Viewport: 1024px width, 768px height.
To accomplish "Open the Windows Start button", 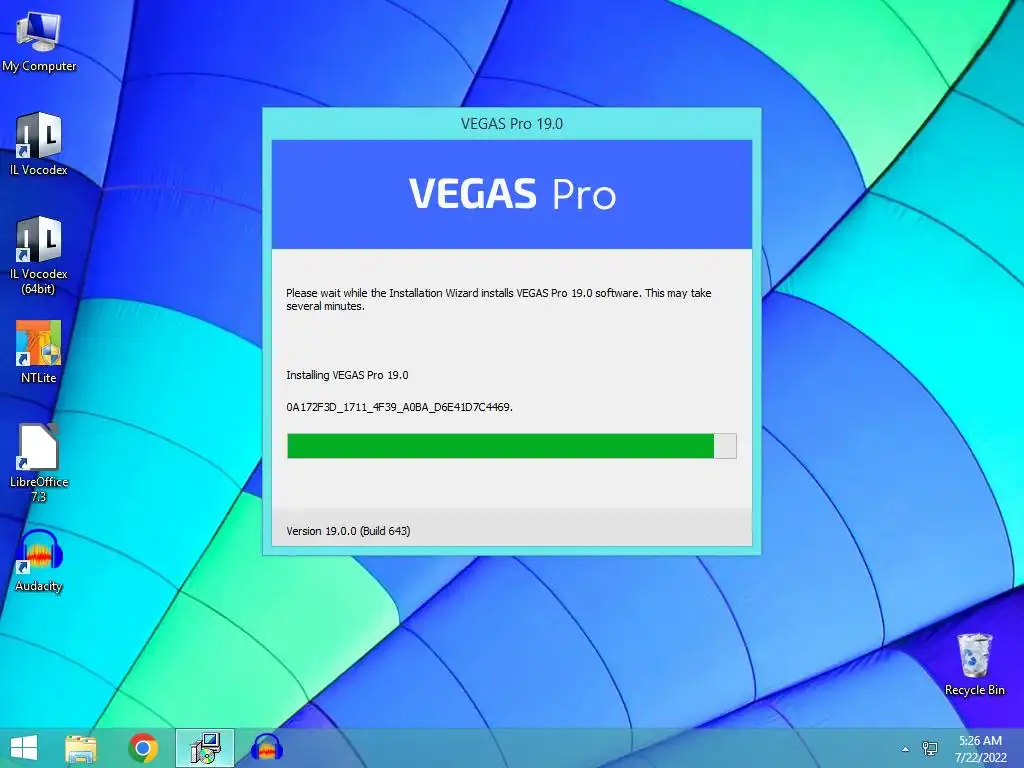I will click(x=24, y=748).
